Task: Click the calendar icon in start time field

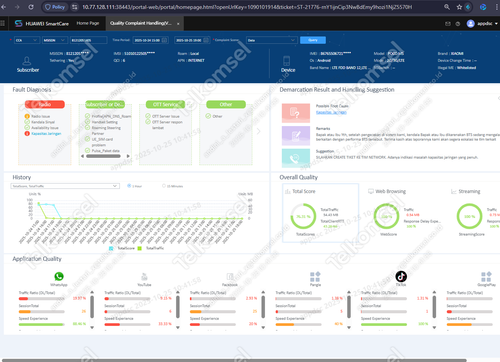Action: (x=164, y=40)
